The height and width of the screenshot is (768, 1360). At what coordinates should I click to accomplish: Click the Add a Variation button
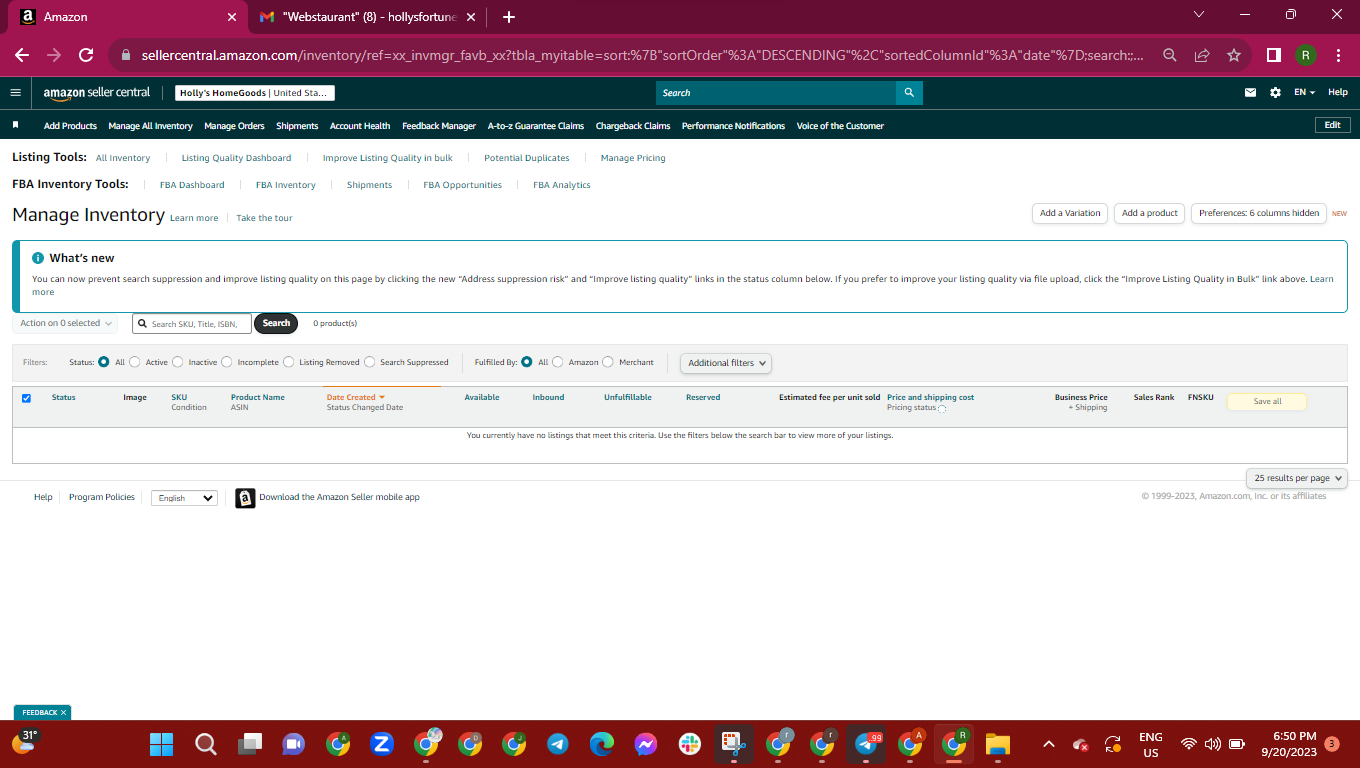coord(1070,213)
